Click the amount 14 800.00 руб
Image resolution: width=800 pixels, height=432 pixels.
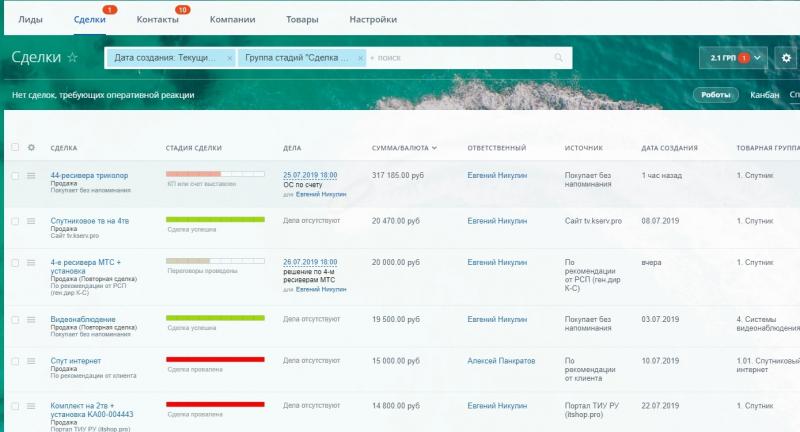tap(396, 405)
